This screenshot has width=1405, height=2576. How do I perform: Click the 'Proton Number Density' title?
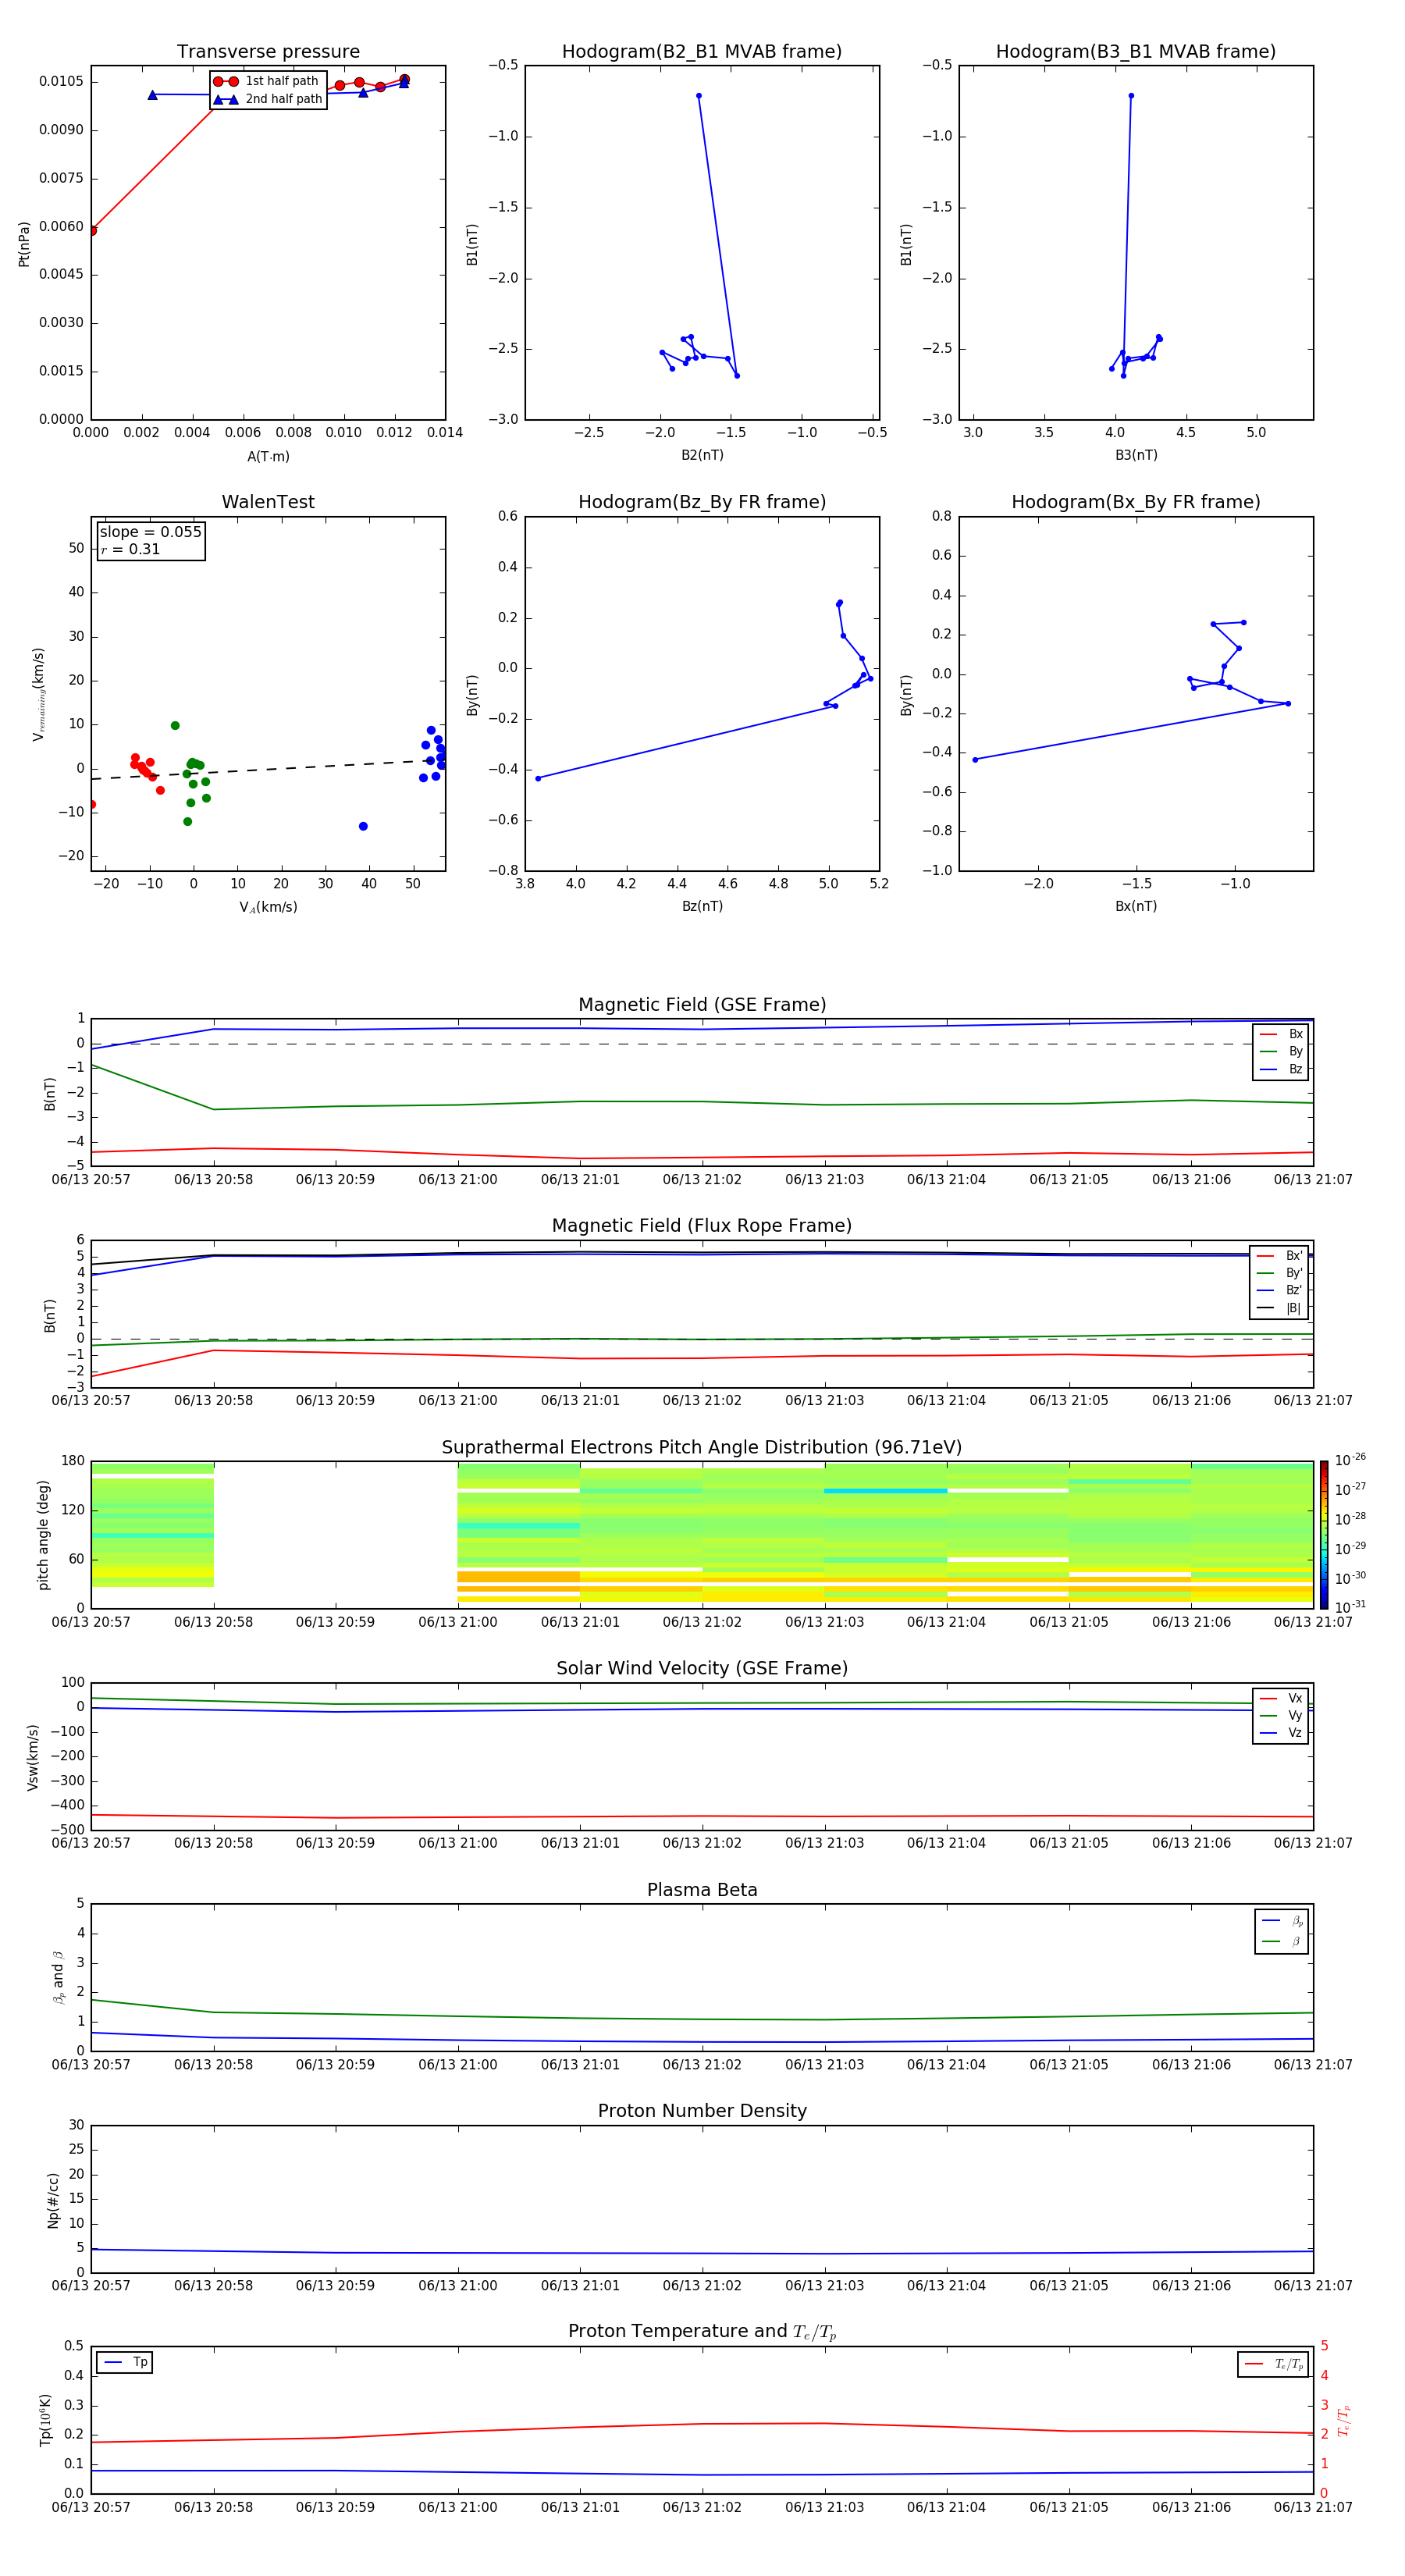point(702,2111)
